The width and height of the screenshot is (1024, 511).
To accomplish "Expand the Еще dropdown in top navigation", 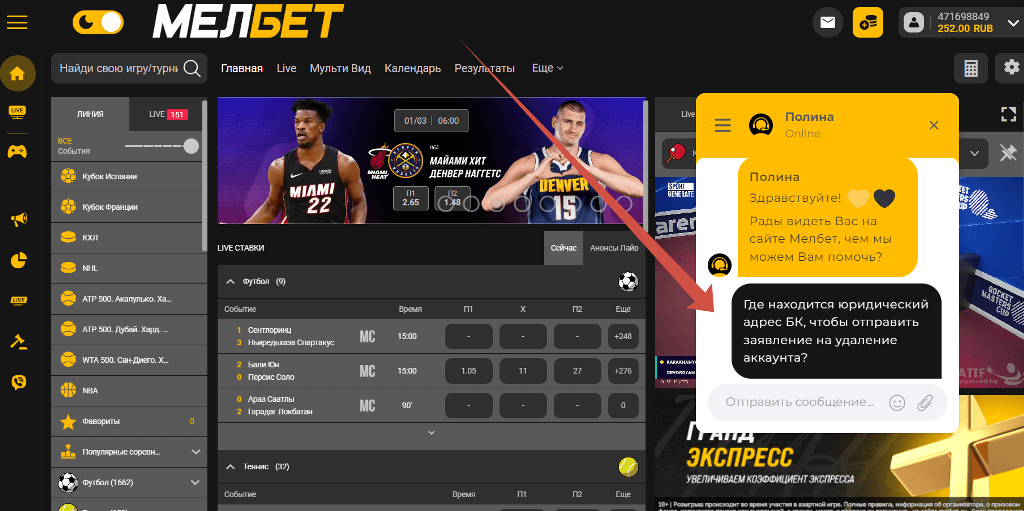I will point(547,68).
